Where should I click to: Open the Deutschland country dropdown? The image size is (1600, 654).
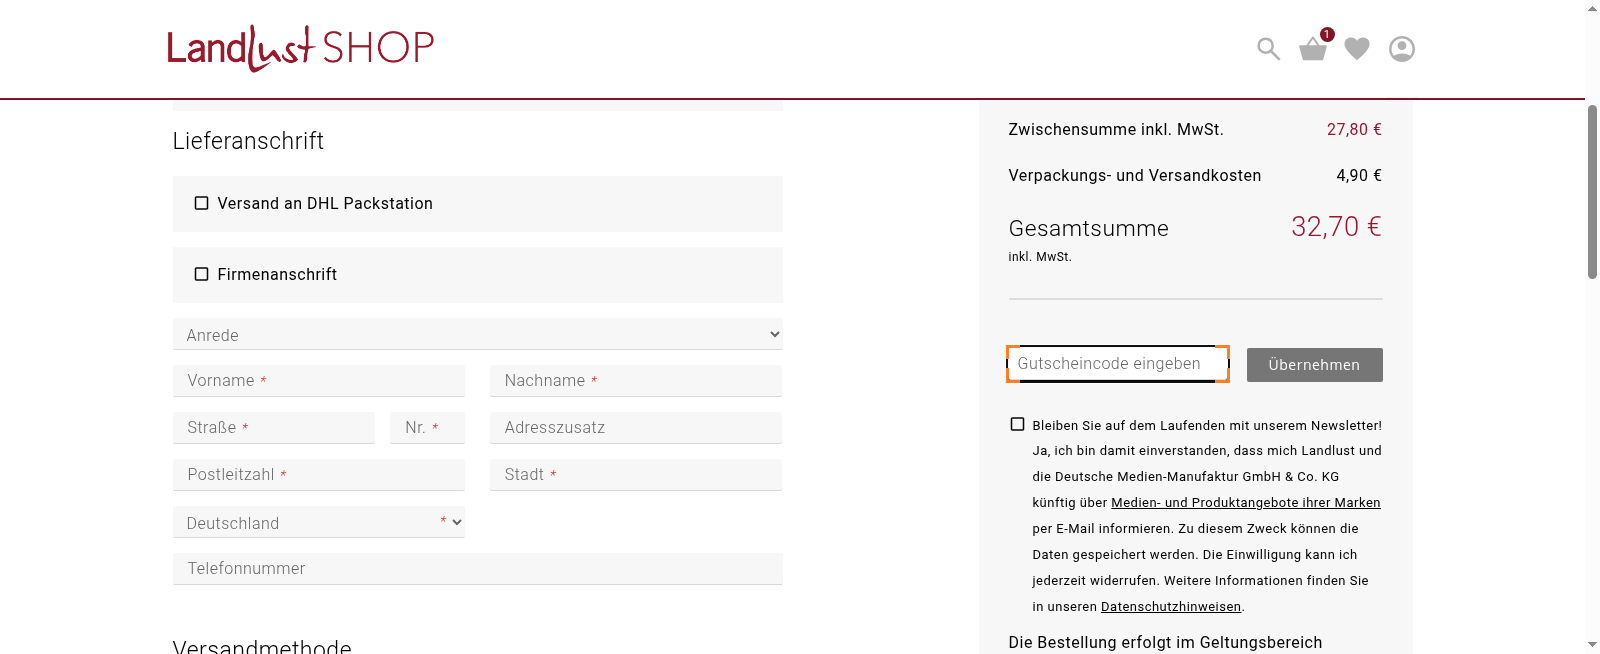[318, 522]
